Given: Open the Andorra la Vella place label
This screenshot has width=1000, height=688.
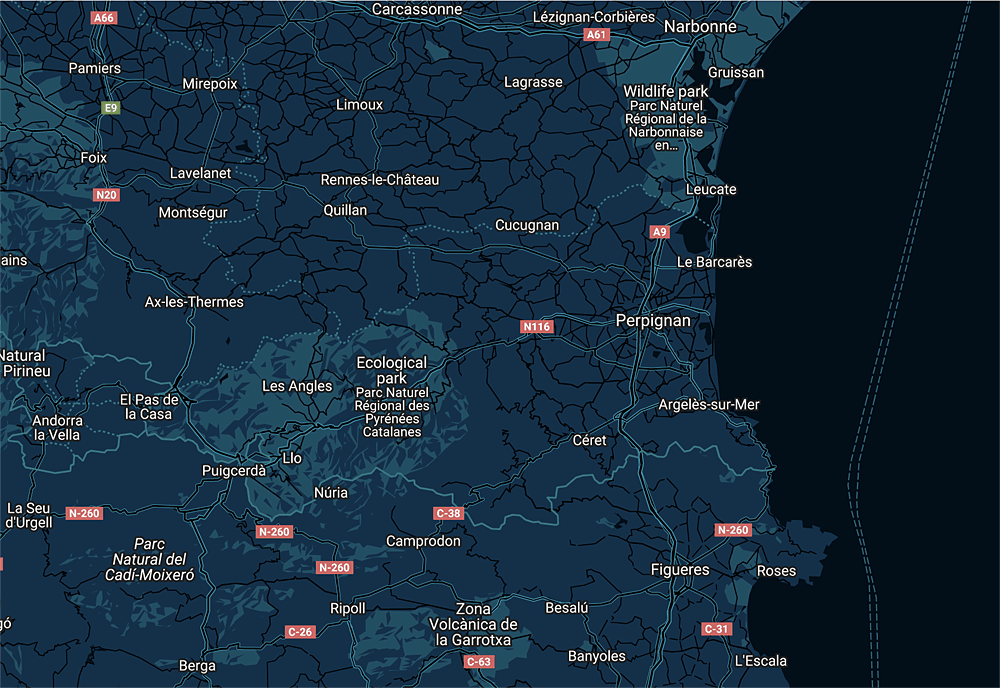Looking at the screenshot, I should coord(58,428).
